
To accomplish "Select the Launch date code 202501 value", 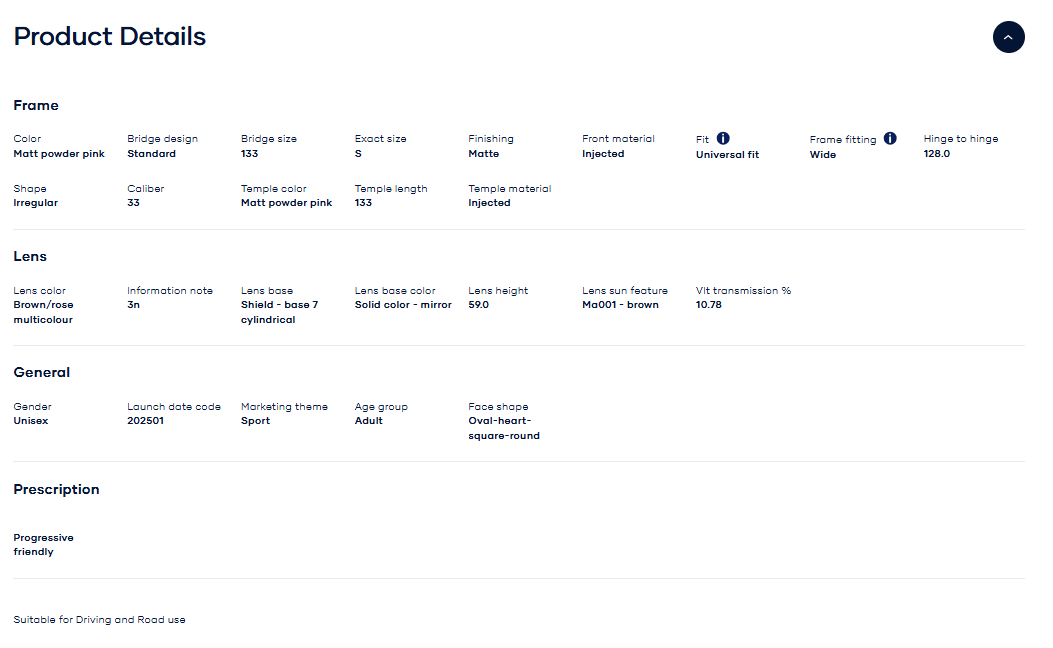I will (145, 421).
